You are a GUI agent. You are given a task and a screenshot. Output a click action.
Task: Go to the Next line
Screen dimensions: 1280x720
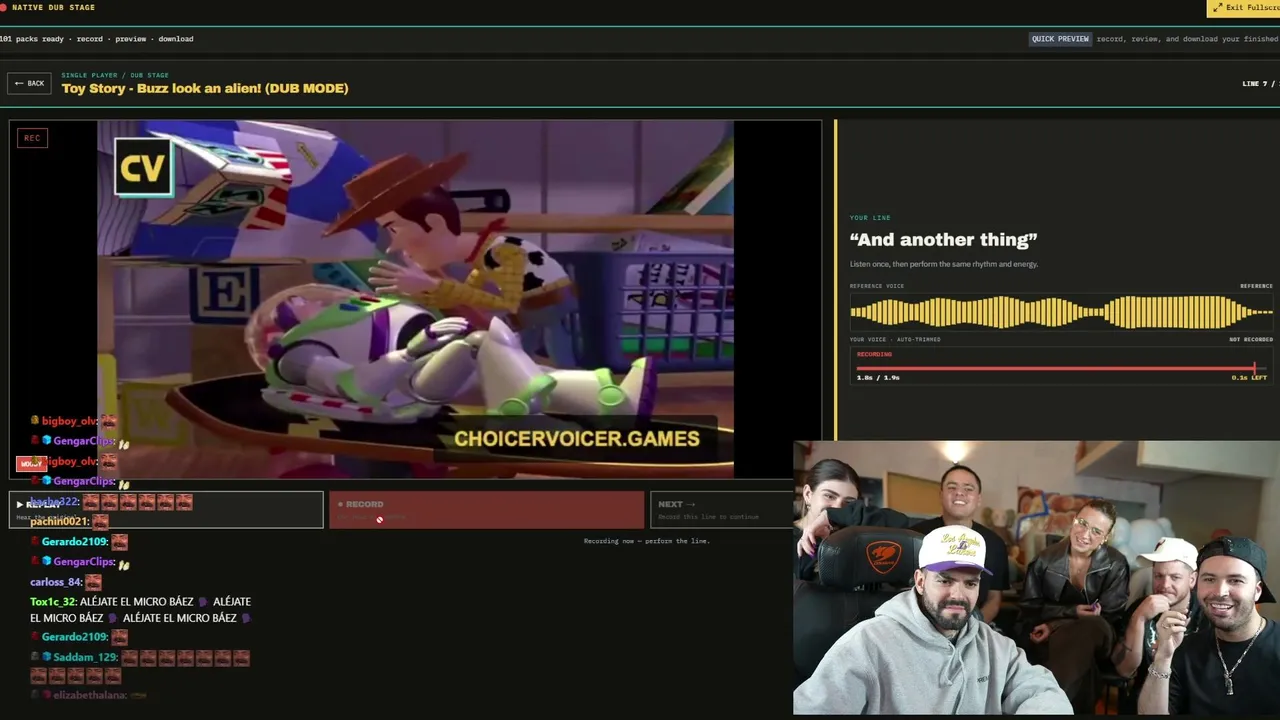(x=721, y=509)
